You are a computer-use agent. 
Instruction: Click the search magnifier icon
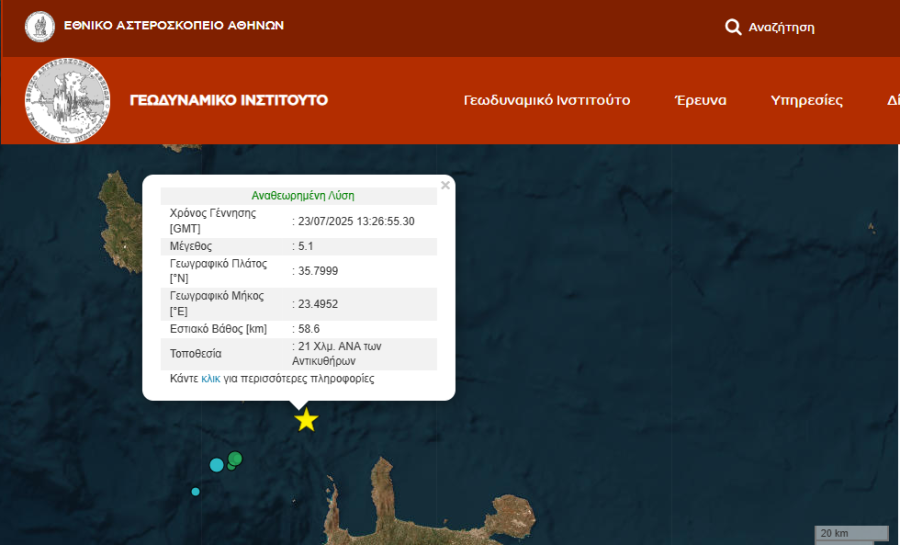[733, 27]
